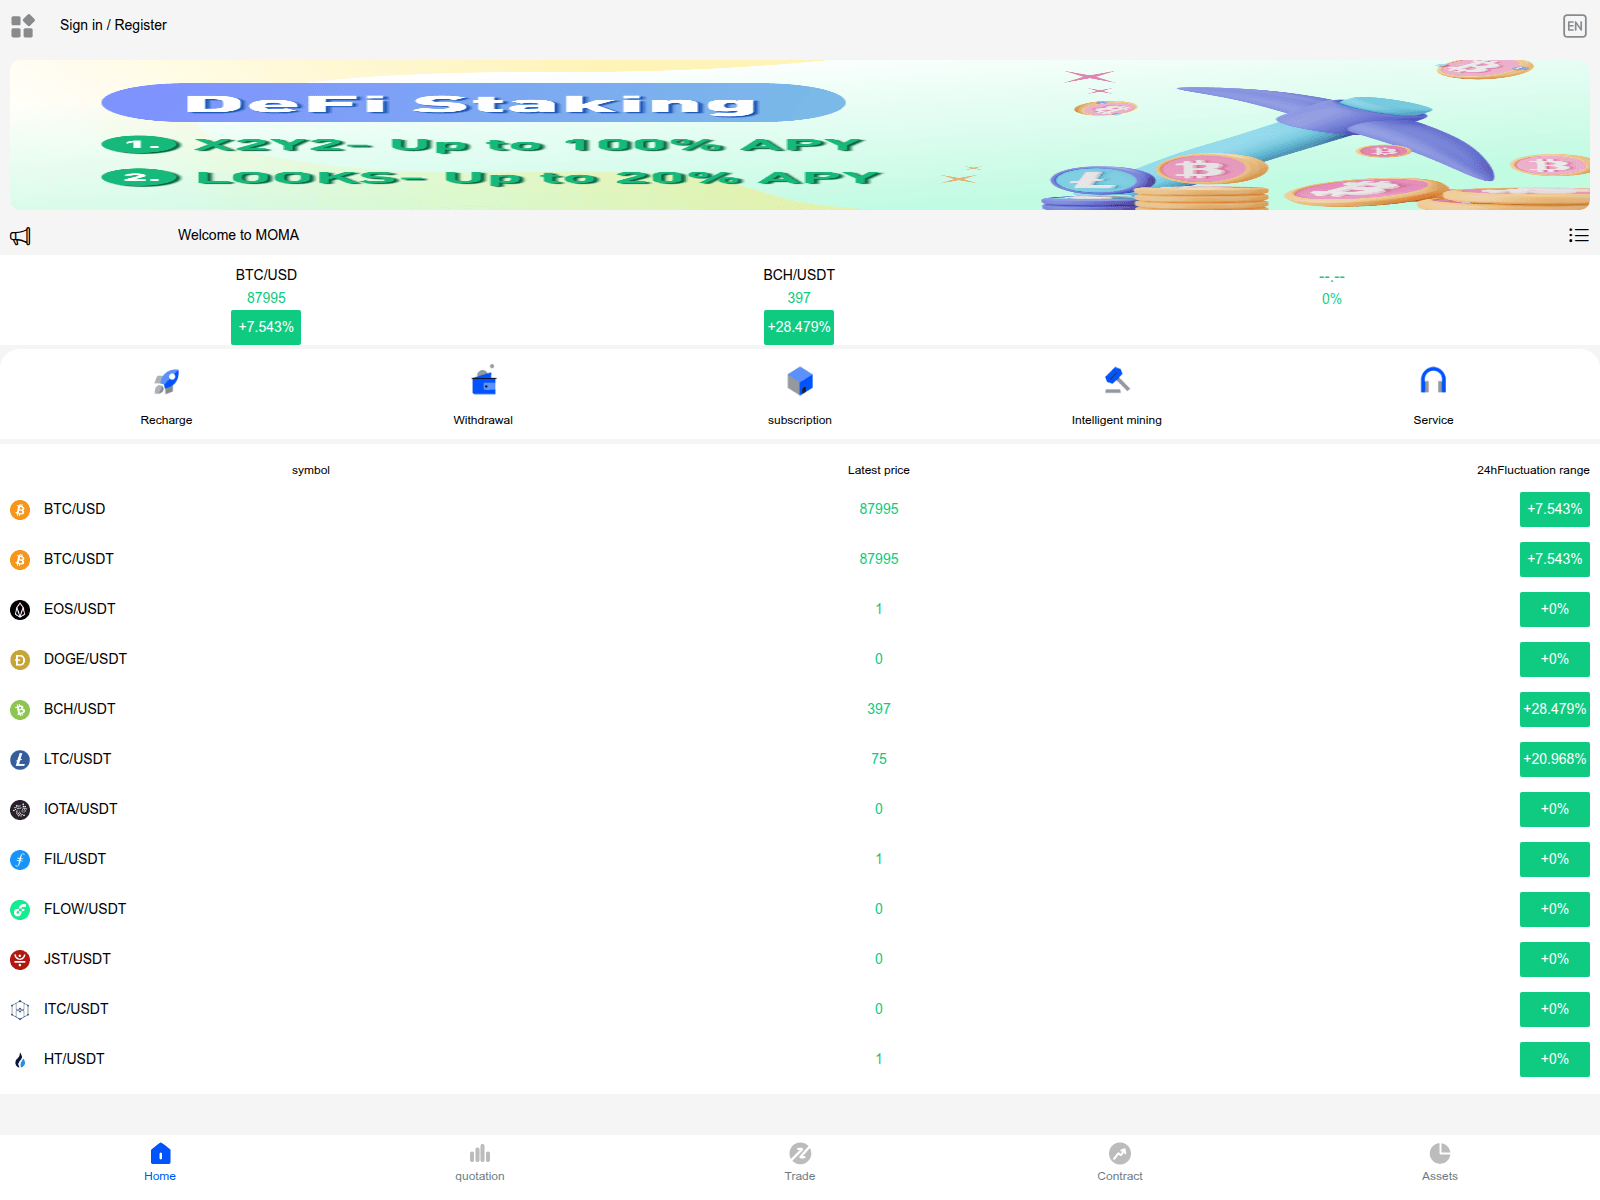Click the IOTA coin icon
Image resolution: width=1600 pixels, height=1200 pixels.
click(x=20, y=810)
